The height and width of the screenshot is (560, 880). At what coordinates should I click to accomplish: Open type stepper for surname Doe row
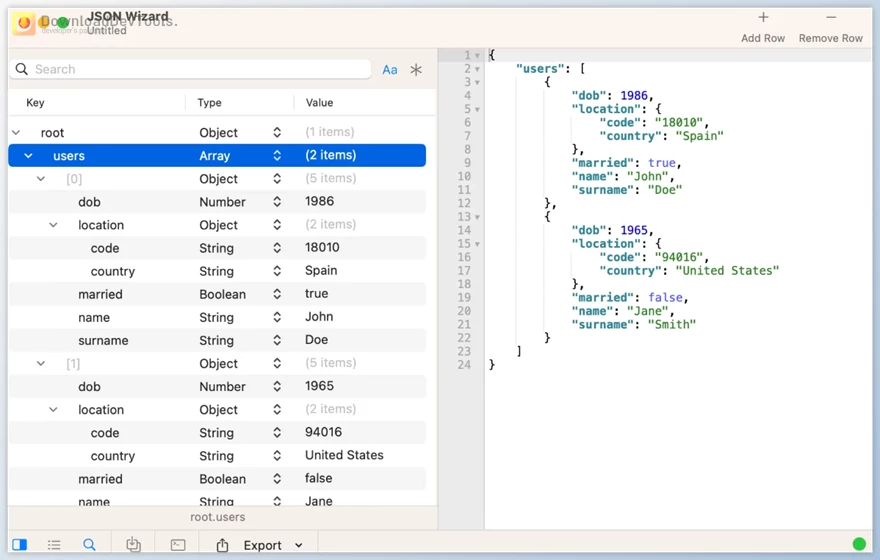pos(277,340)
